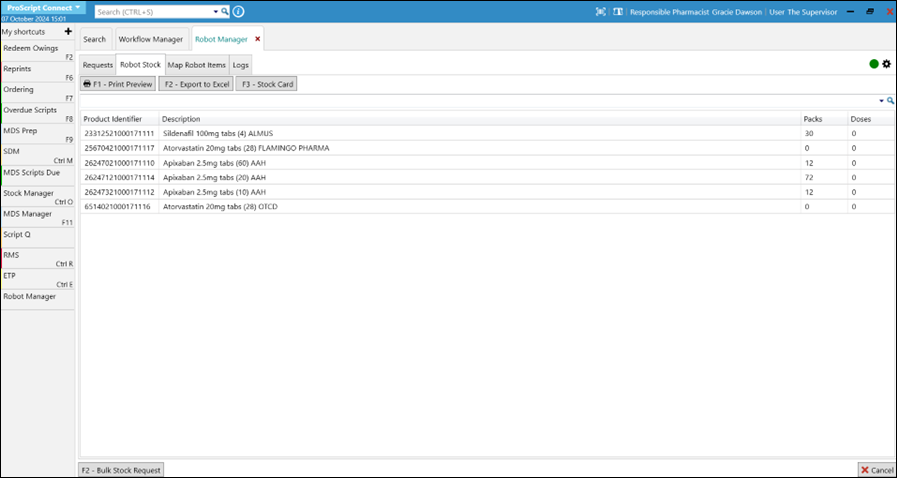
Task: Open MDS Scripts Due shortcut
Action: tap(38, 176)
